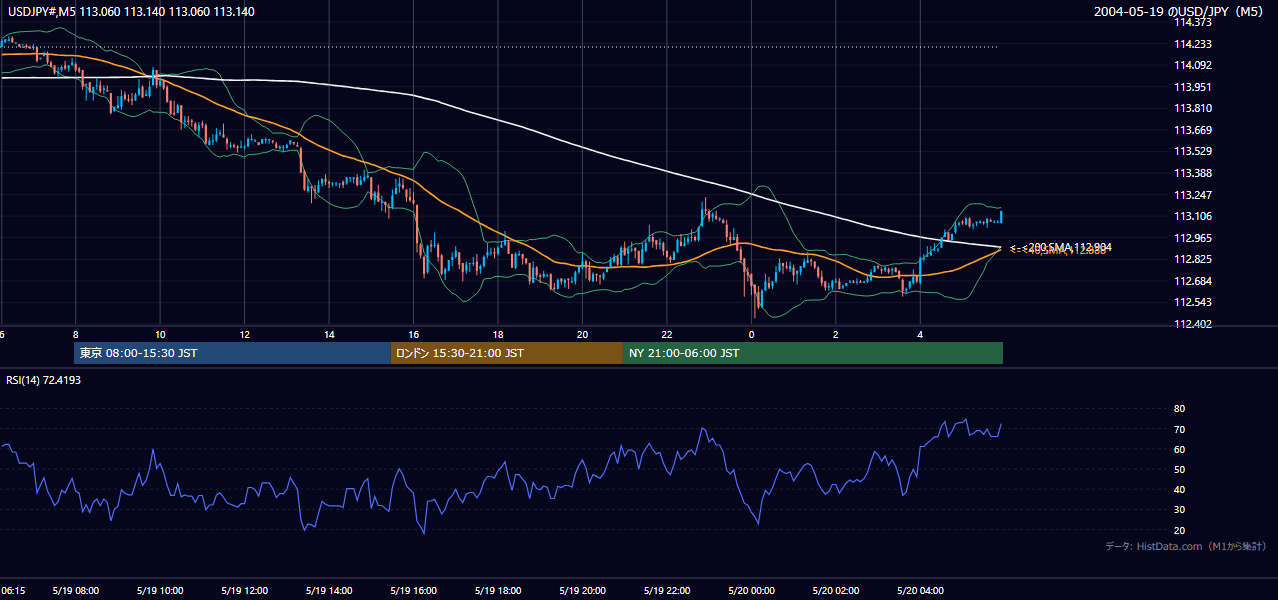
Task: Click price axis label 112.684
Action: 1192,281
